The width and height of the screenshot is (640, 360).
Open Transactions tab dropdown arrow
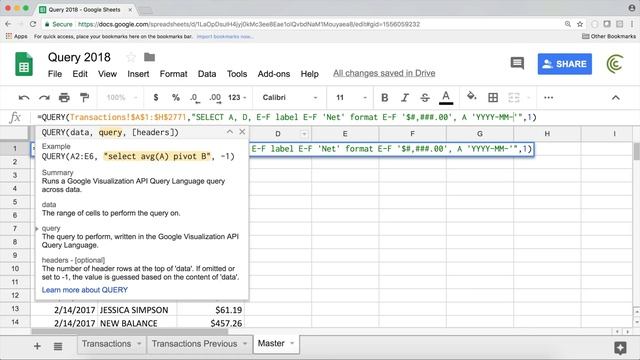139,344
